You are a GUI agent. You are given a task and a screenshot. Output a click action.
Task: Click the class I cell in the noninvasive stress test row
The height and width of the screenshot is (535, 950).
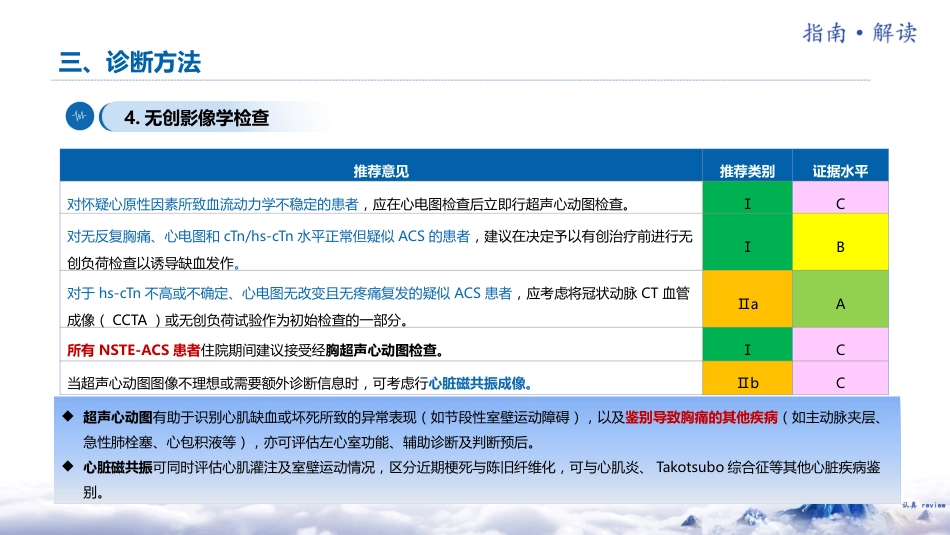(x=748, y=242)
